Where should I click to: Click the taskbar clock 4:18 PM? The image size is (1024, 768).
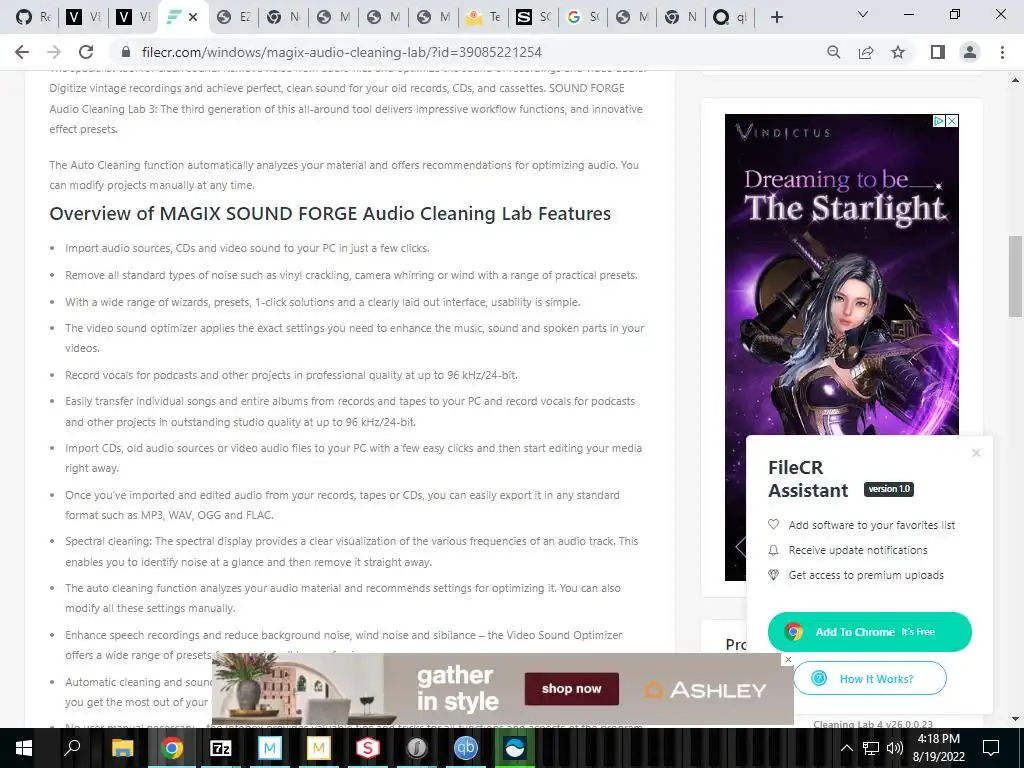(938, 739)
